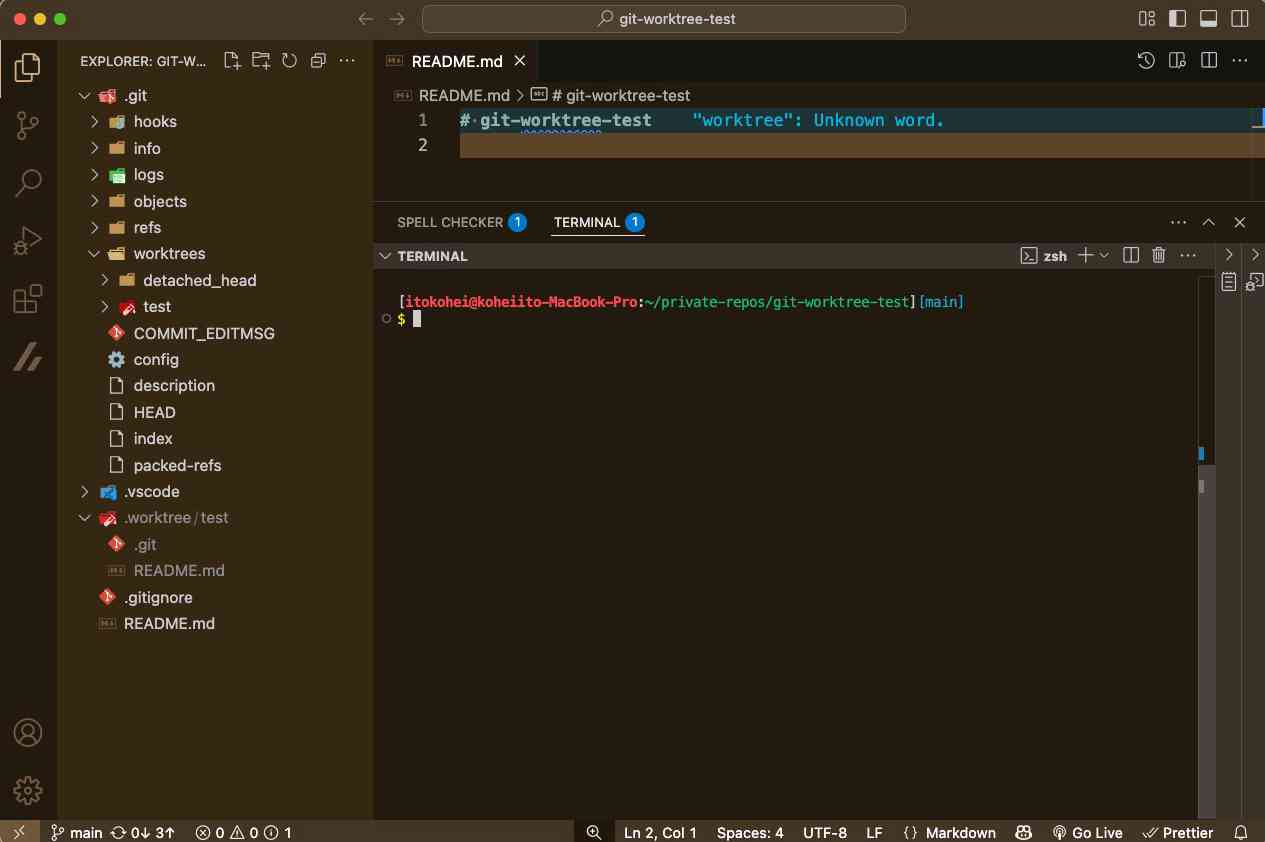
Task: Toggle the bottom panel layout button
Action: coord(1208,19)
